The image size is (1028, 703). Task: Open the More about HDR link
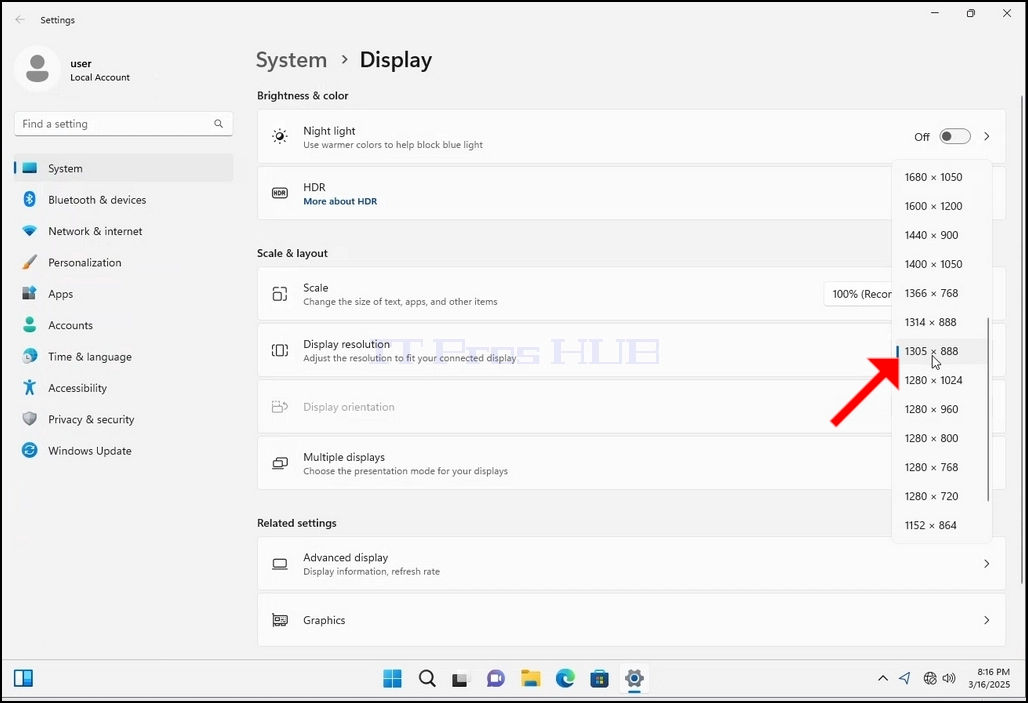(x=340, y=201)
